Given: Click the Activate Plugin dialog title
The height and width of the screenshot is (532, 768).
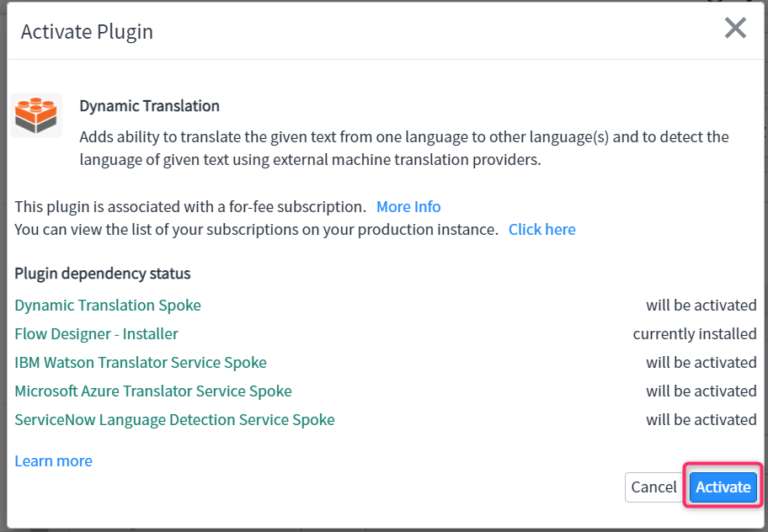Looking at the screenshot, I should 87,32.
